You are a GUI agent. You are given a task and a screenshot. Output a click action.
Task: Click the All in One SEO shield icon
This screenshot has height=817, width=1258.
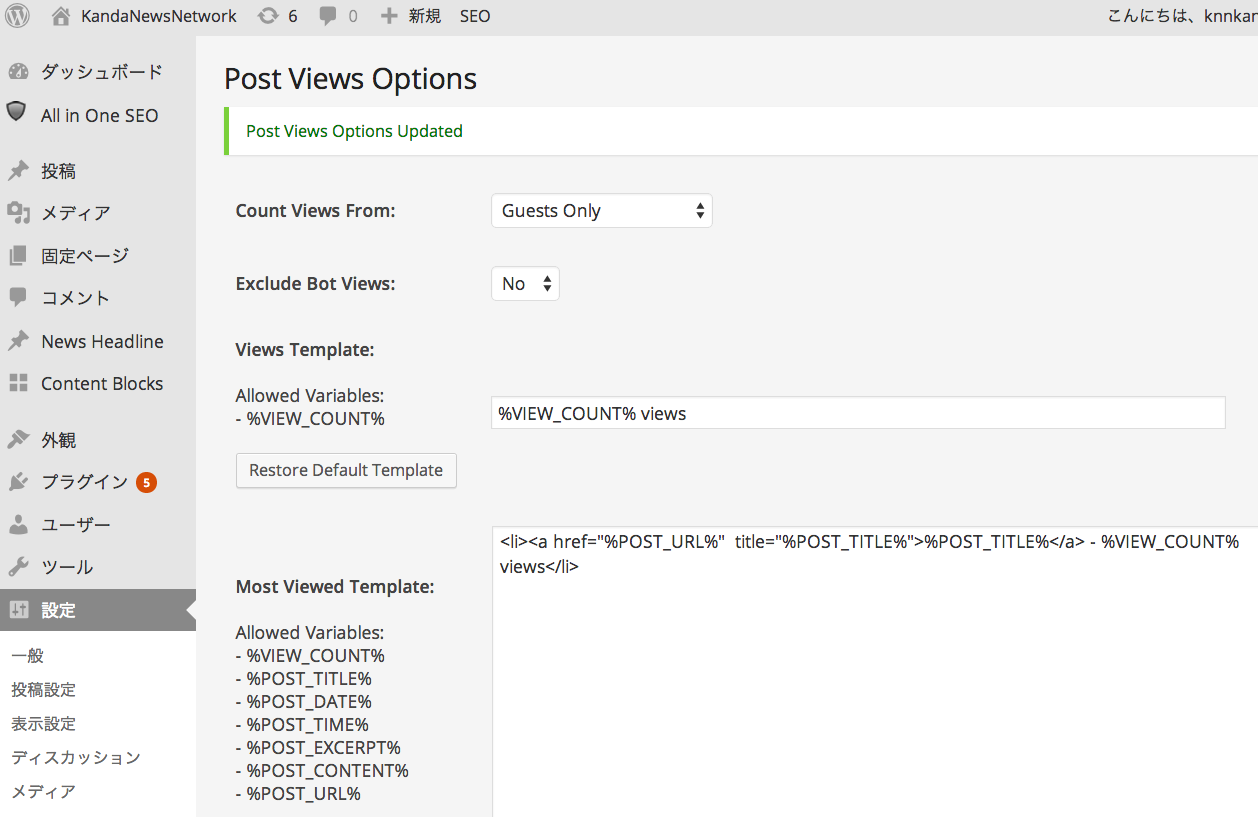pyautogui.click(x=17, y=113)
